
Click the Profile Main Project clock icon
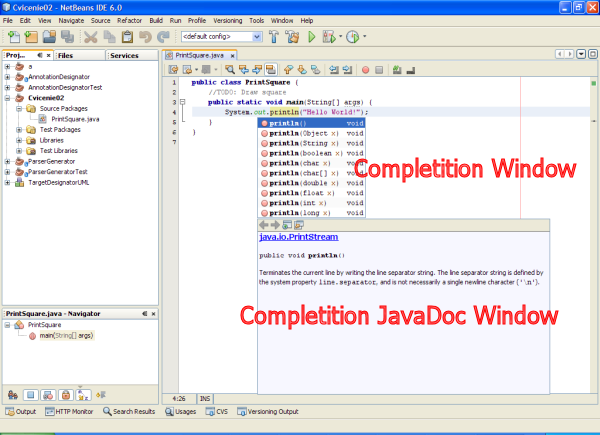[352, 37]
